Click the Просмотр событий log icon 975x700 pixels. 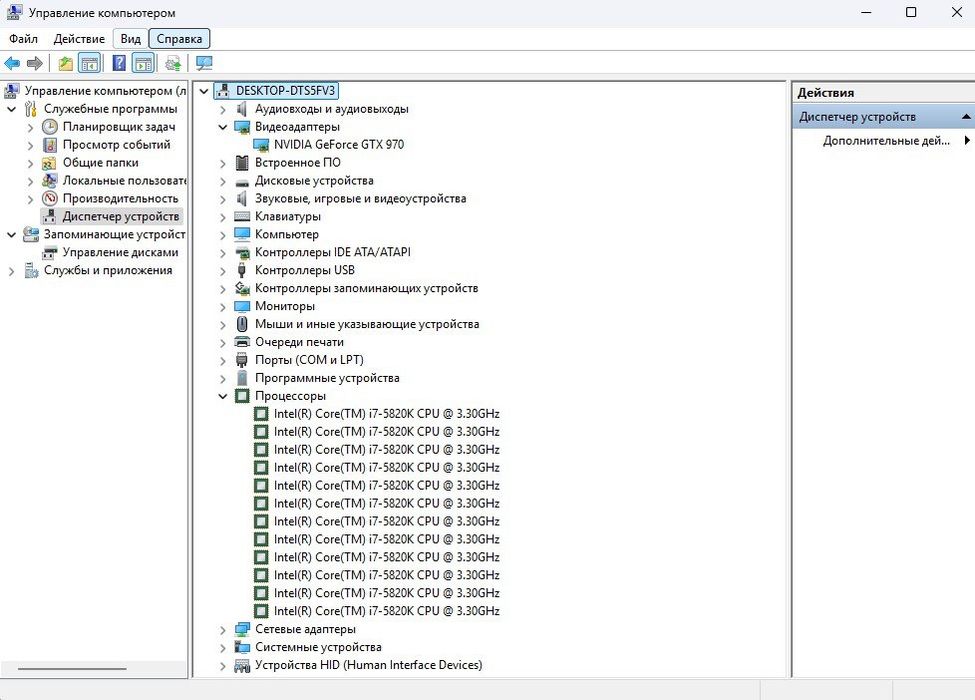point(50,145)
